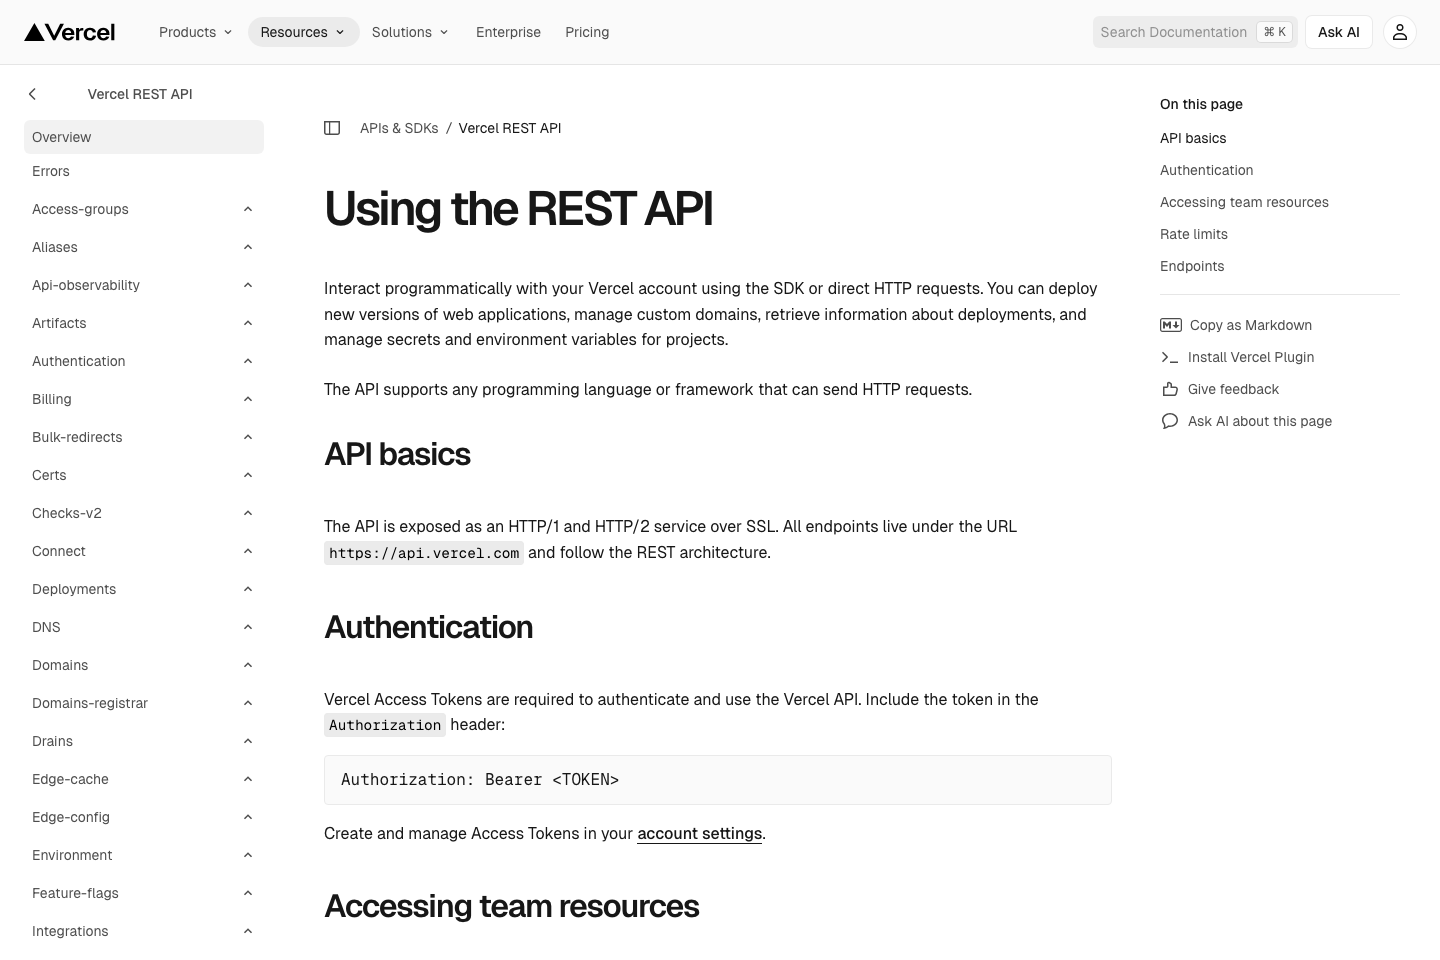Click the panel icon beside the breadcrumb
This screenshot has width=1440, height=960.
click(x=332, y=128)
